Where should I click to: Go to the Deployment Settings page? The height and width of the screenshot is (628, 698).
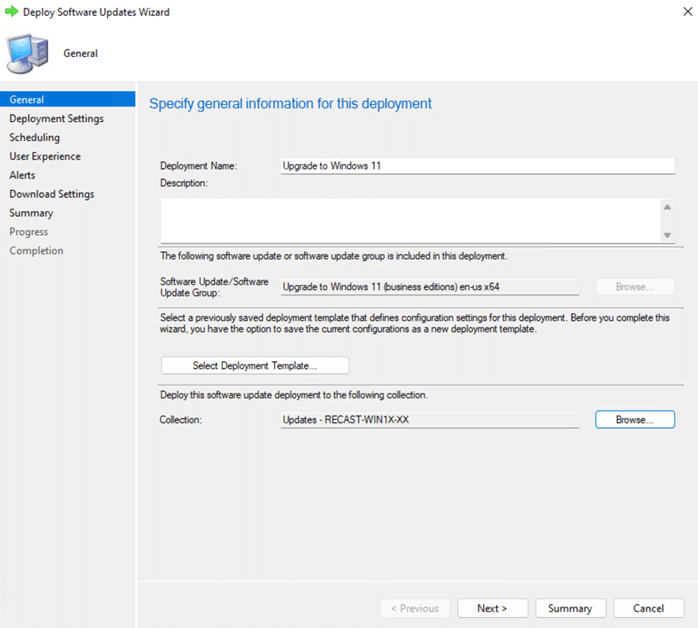click(56, 119)
